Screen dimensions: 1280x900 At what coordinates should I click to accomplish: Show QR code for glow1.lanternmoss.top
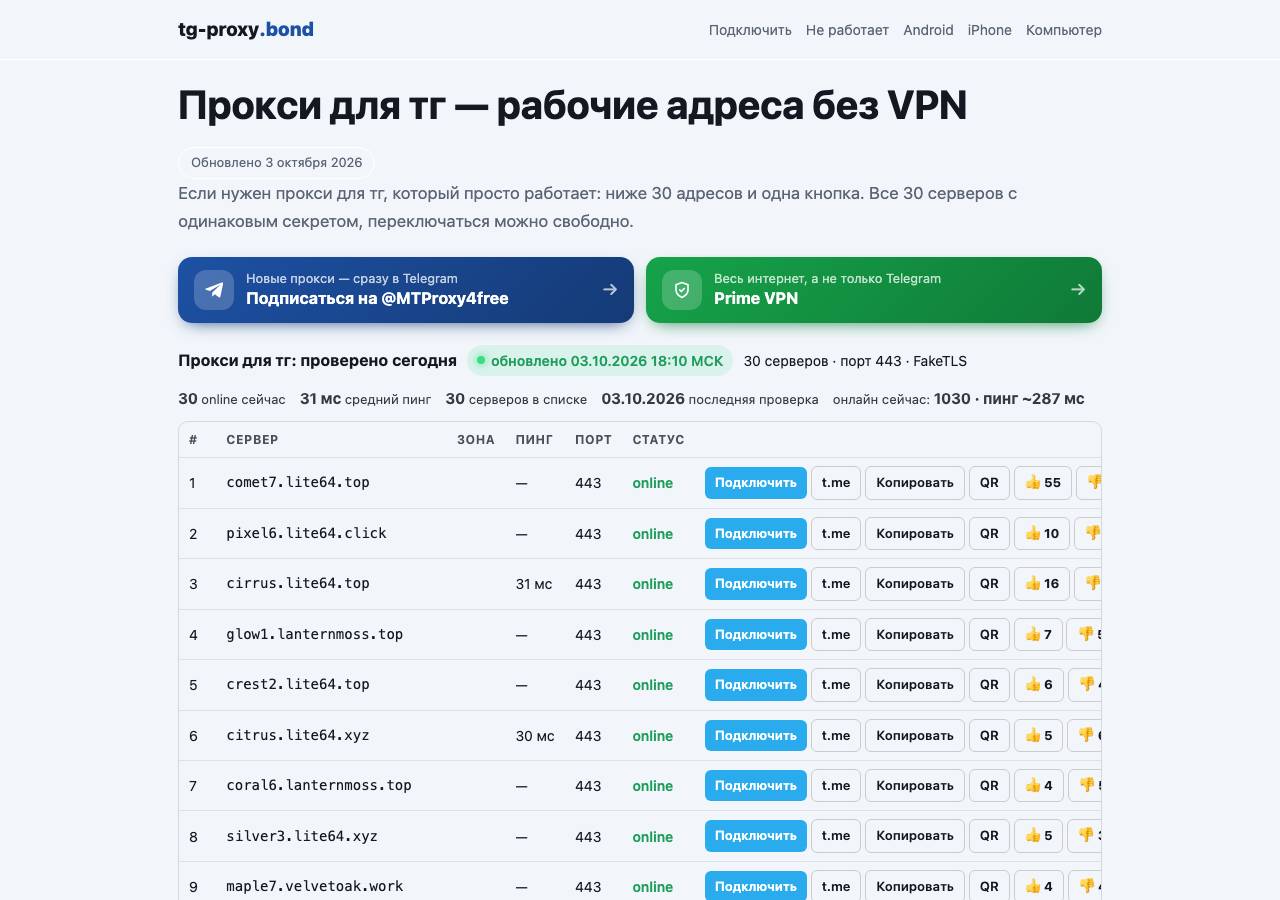989,635
